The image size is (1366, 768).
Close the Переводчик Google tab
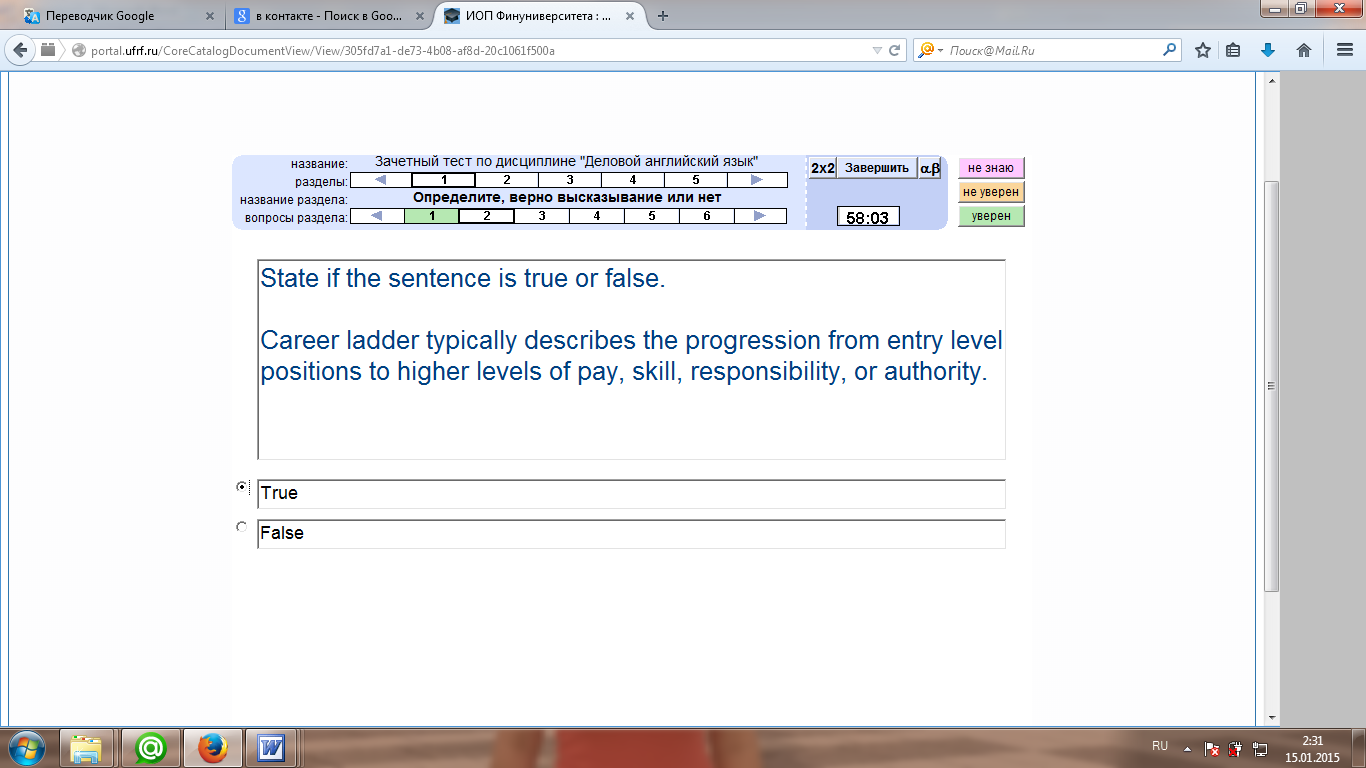click(x=209, y=16)
